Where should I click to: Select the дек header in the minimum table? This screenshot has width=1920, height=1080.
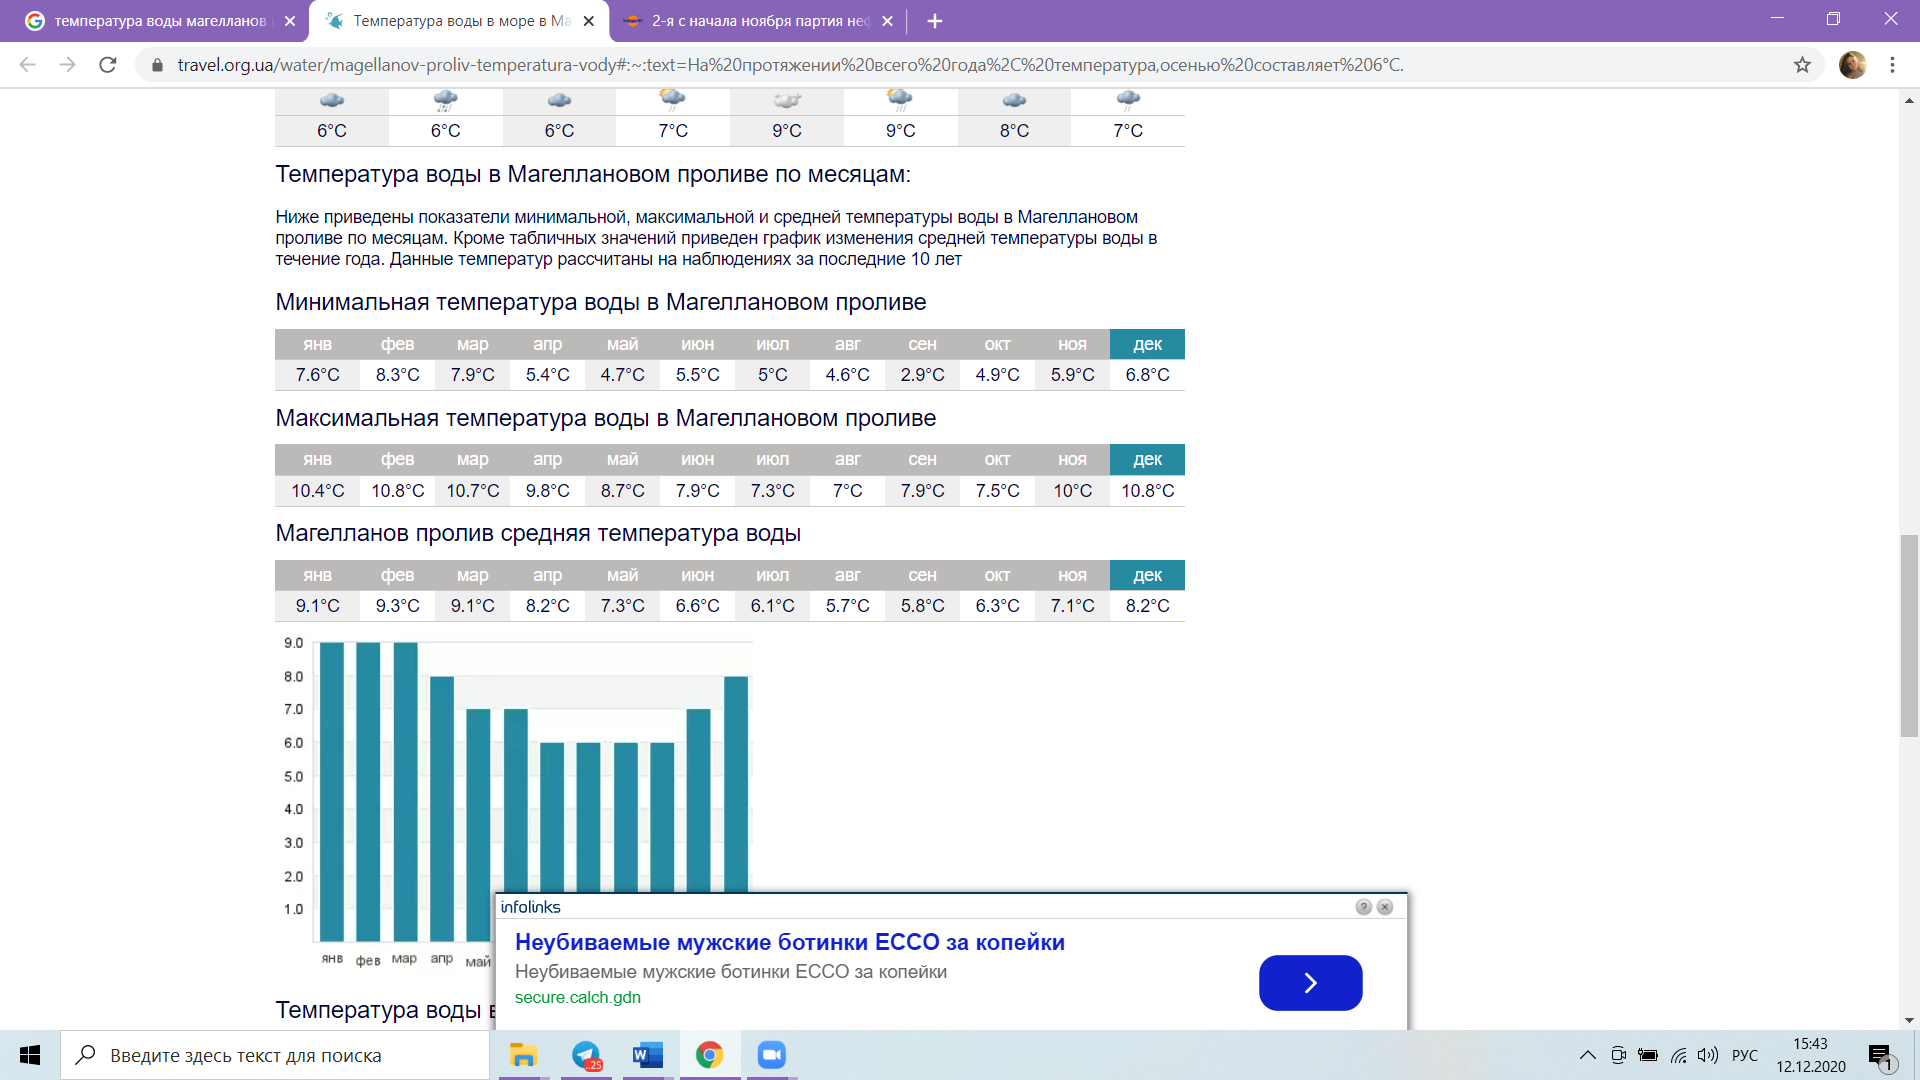tap(1147, 344)
